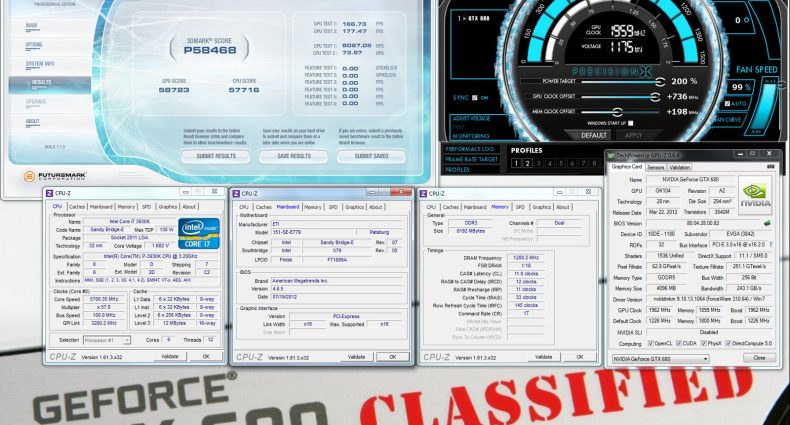Open OPTIONS in 3DMark sidebar
Viewport: 790px width, 425px height.
click(x=34, y=45)
